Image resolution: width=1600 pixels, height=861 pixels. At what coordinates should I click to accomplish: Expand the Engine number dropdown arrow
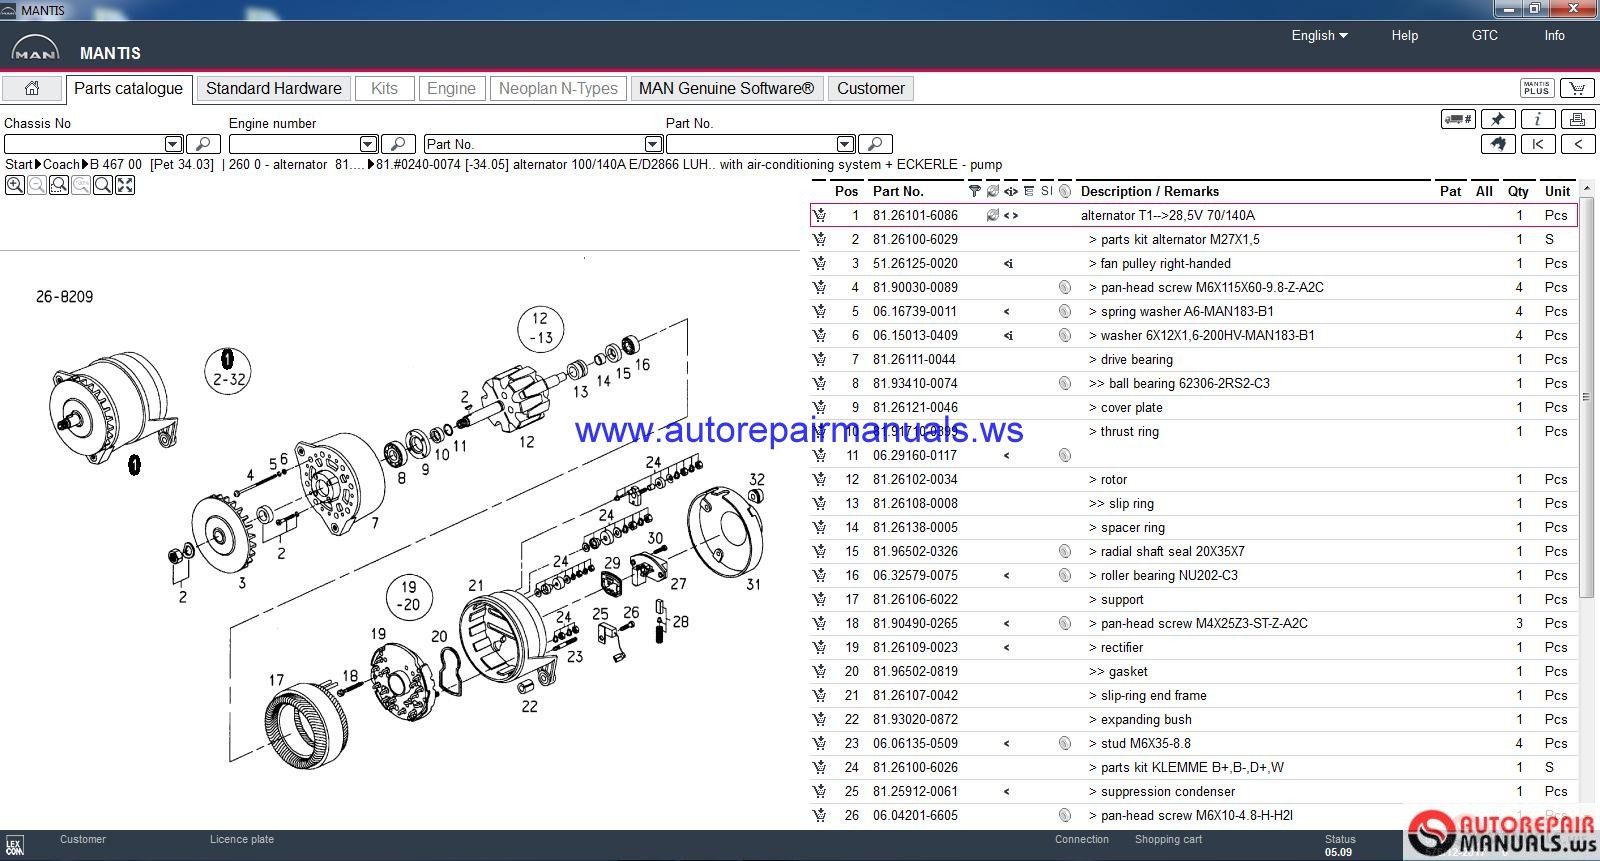click(x=368, y=144)
